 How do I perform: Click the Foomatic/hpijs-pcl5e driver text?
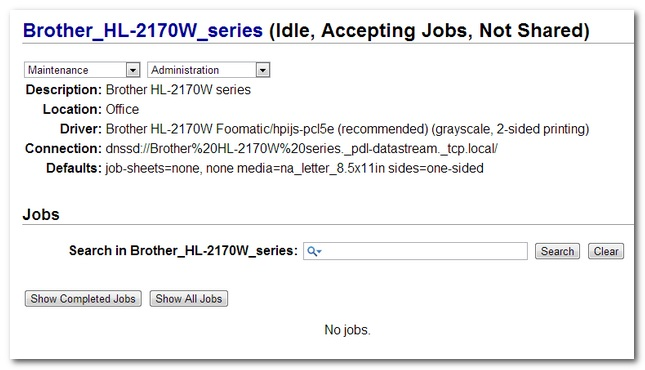[275, 129]
